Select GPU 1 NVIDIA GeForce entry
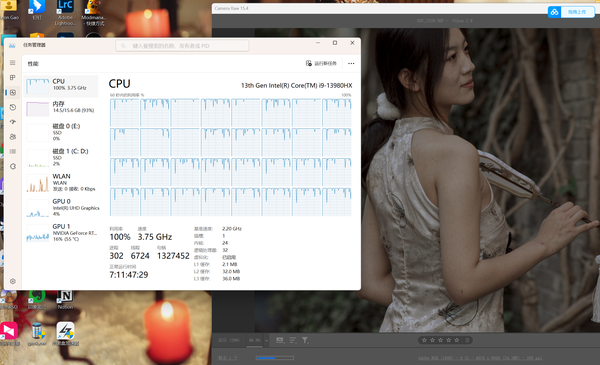 (x=61, y=233)
